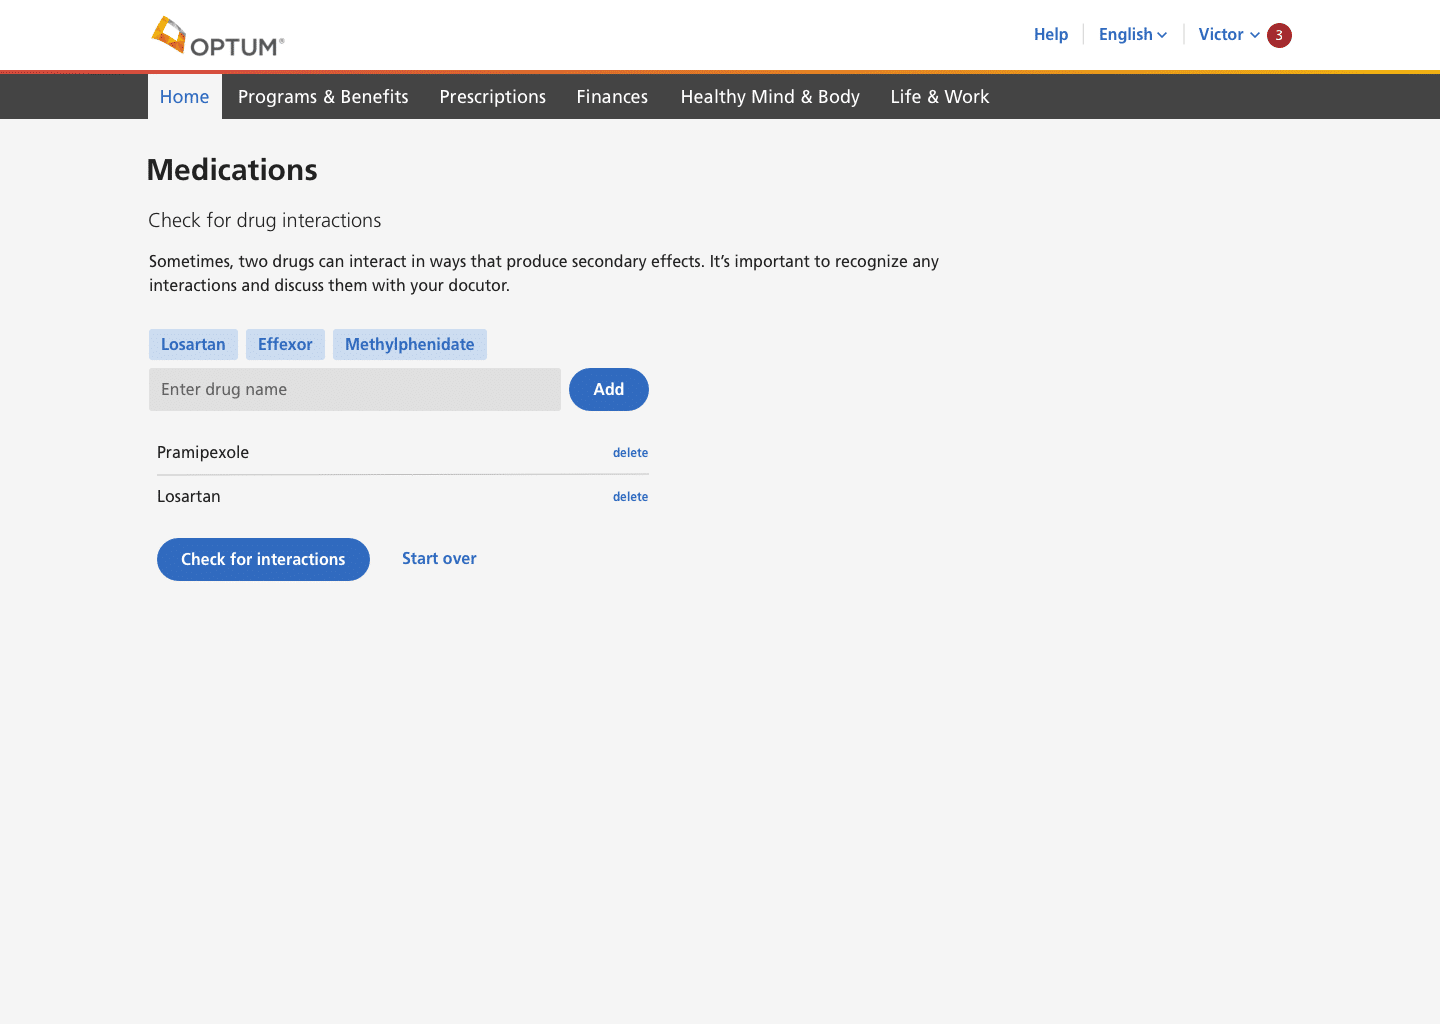Open the notifications badge showing 3
1440x1024 pixels.
pyautogui.click(x=1278, y=35)
